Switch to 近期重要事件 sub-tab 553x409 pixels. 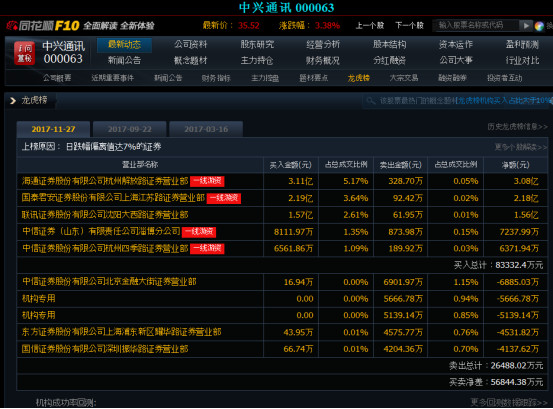pos(113,78)
